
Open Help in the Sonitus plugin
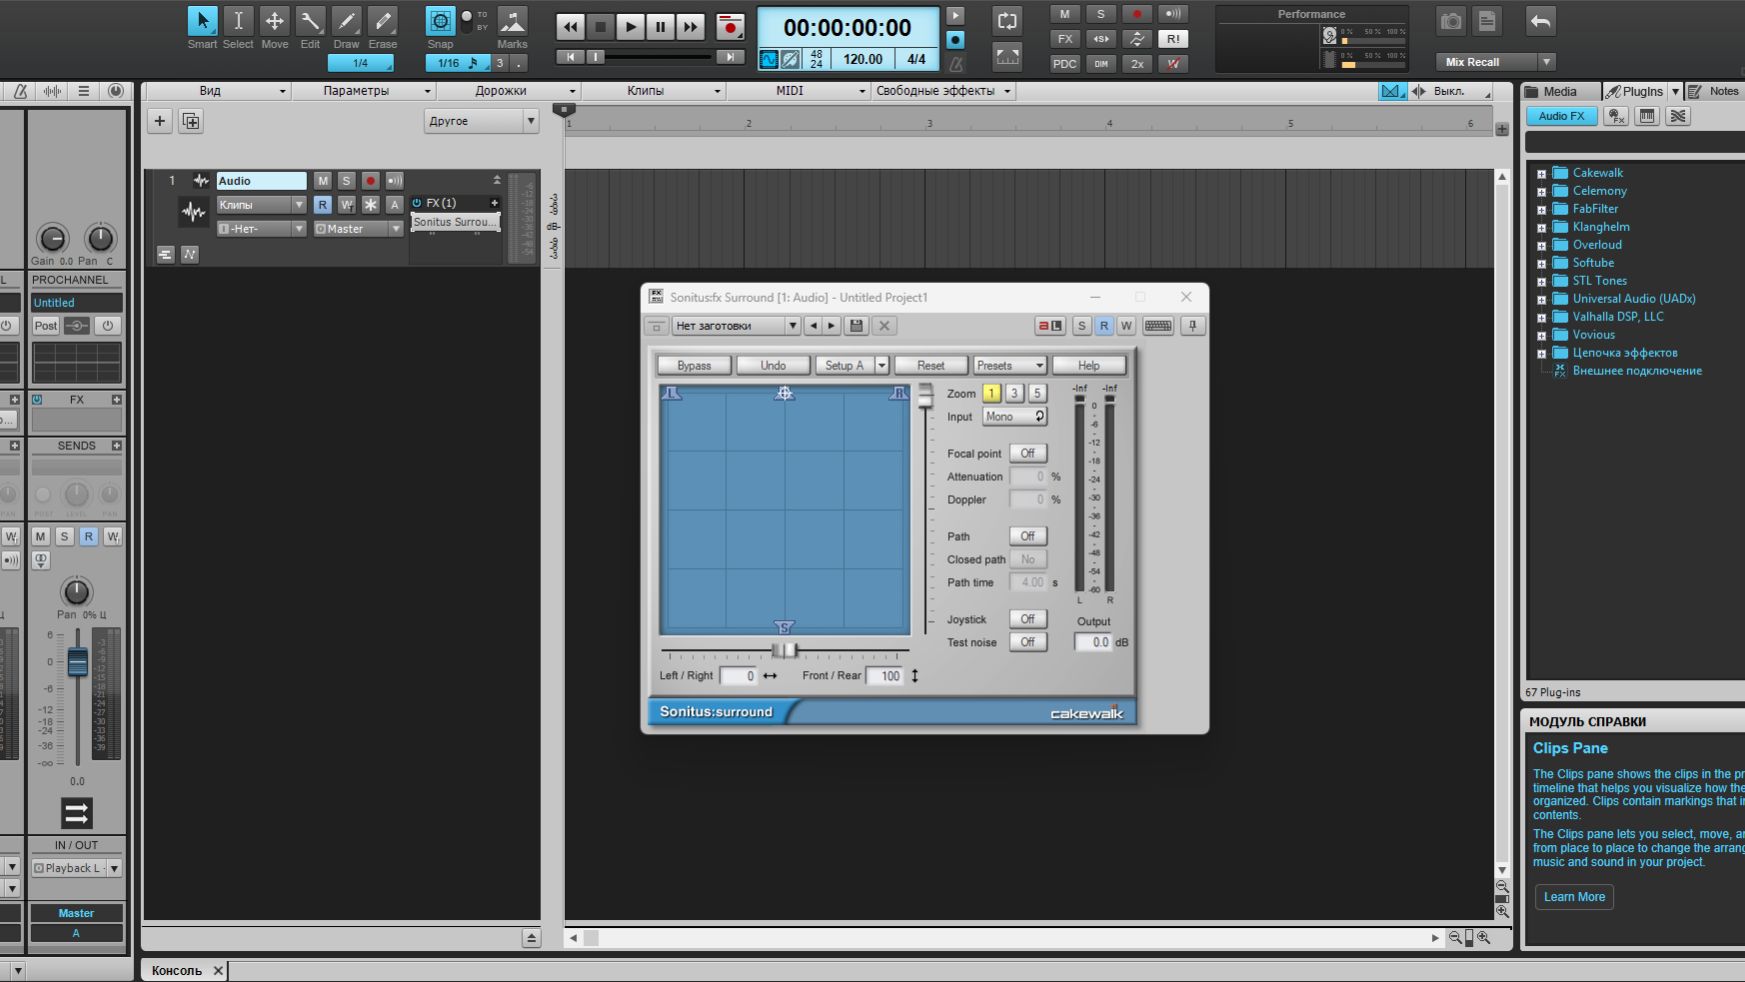point(1089,365)
